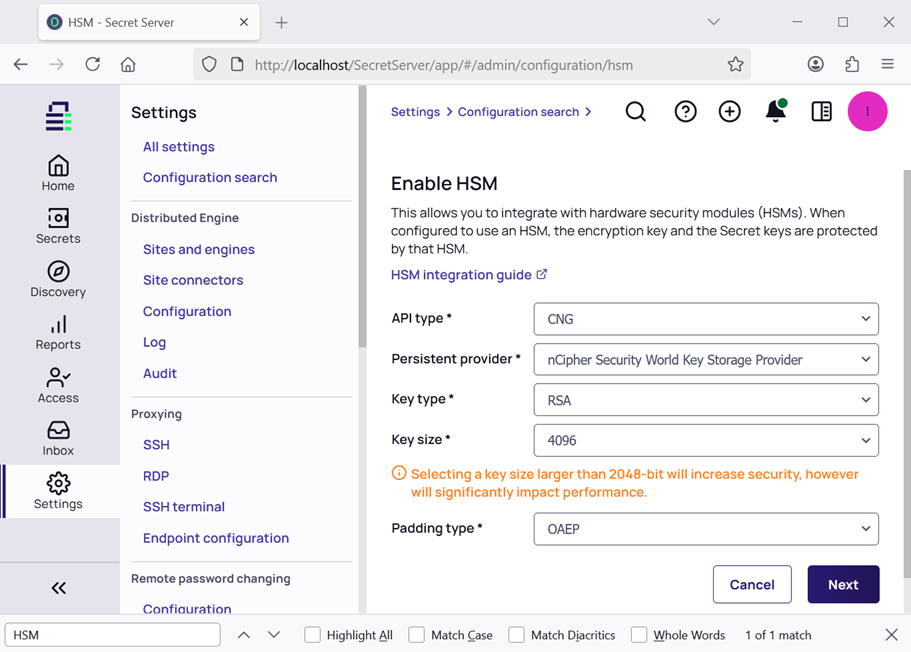Click the shield tracking protection icon
This screenshot has height=652, width=911.
[x=209, y=65]
